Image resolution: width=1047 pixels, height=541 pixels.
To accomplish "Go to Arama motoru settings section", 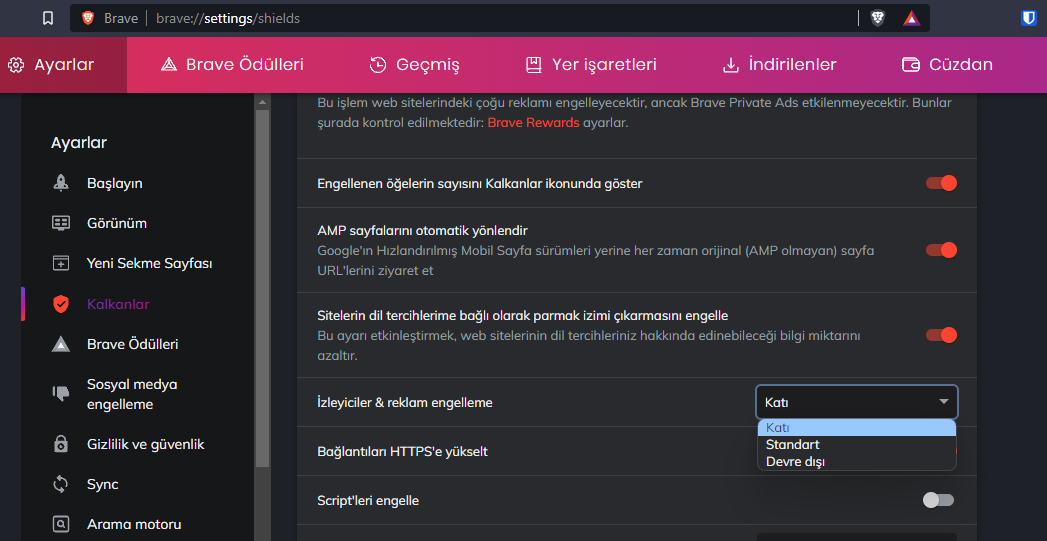I will coord(134,524).
